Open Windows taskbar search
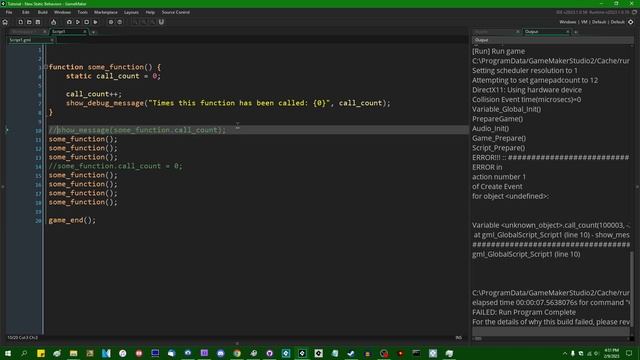 click(x=24, y=353)
